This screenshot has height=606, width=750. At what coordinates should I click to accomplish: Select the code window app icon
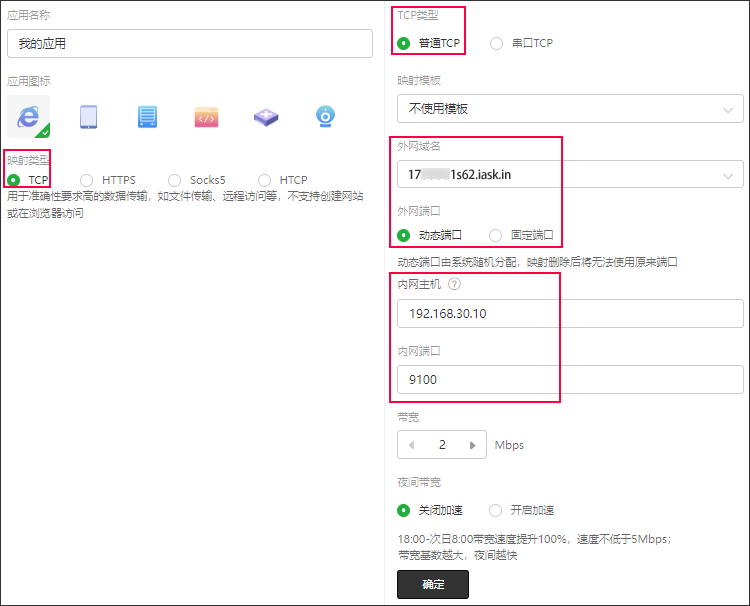pyautogui.click(x=207, y=117)
